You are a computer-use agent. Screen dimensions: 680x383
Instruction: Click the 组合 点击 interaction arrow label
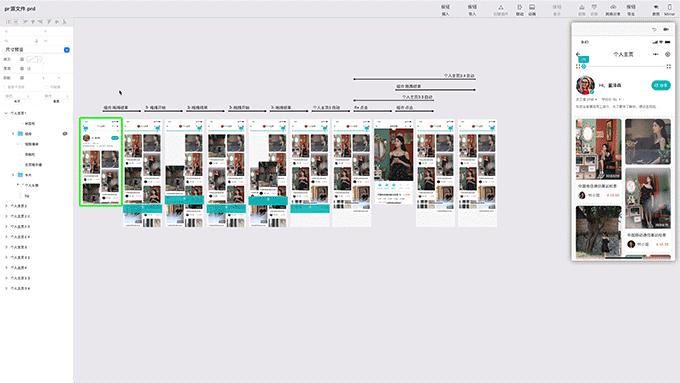404,107
